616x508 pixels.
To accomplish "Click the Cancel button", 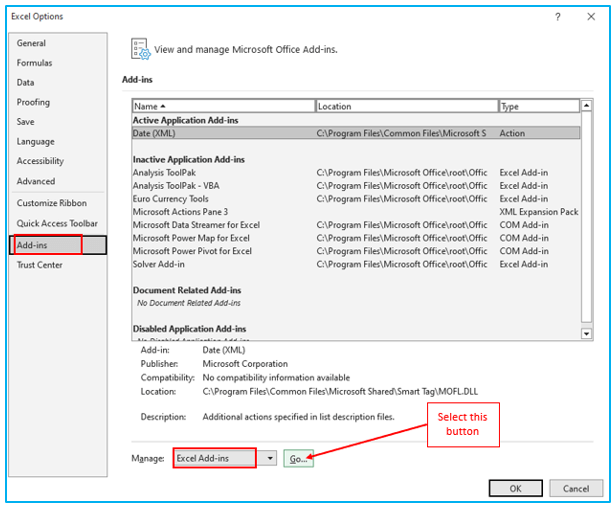I will 576,488.
